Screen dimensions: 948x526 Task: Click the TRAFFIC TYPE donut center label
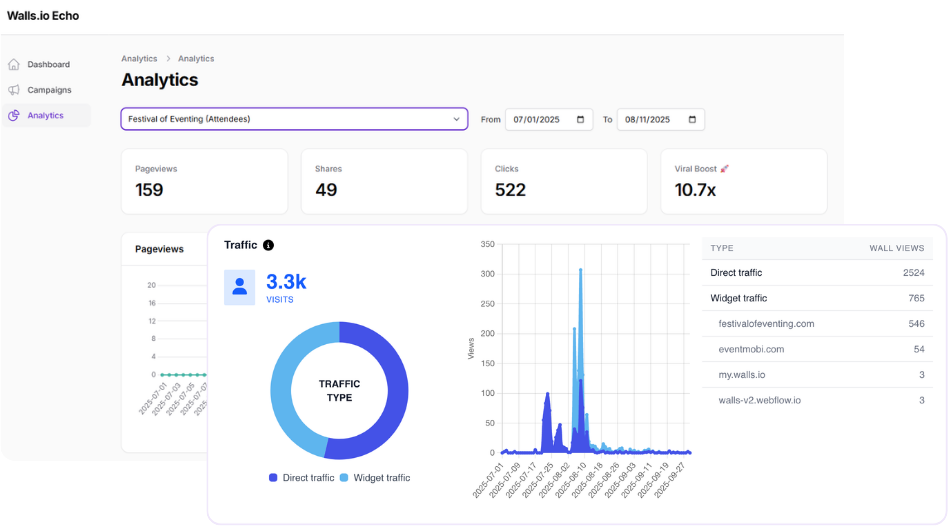click(x=339, y=391)
